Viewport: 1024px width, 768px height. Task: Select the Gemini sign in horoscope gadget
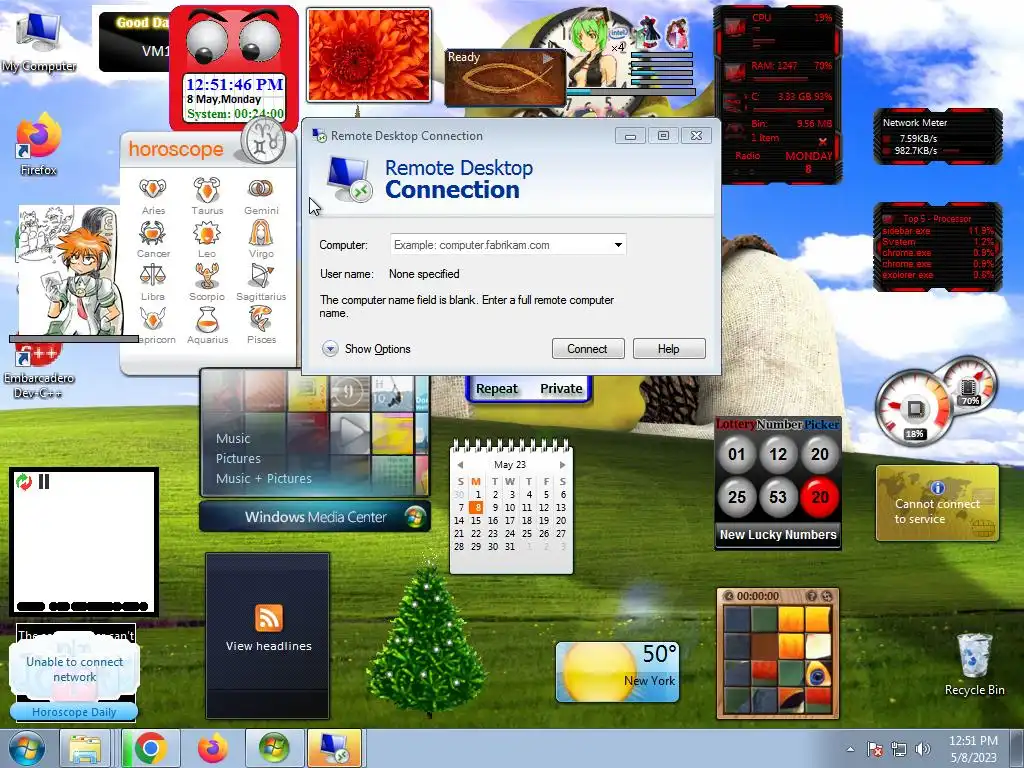pyautogui.click(x=261, y=196)
